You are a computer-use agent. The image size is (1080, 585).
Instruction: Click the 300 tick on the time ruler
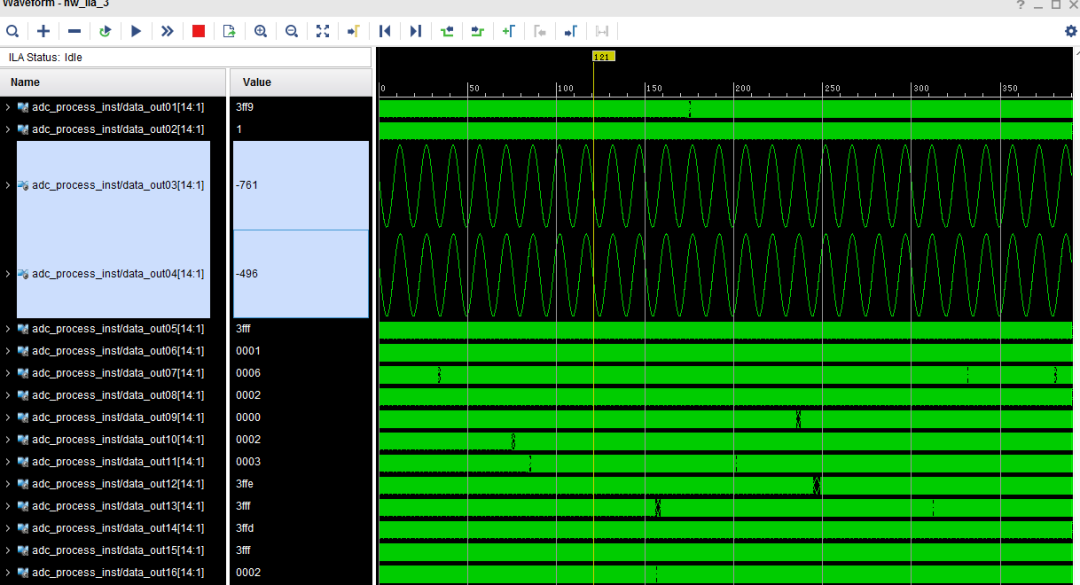click(921, 88)
